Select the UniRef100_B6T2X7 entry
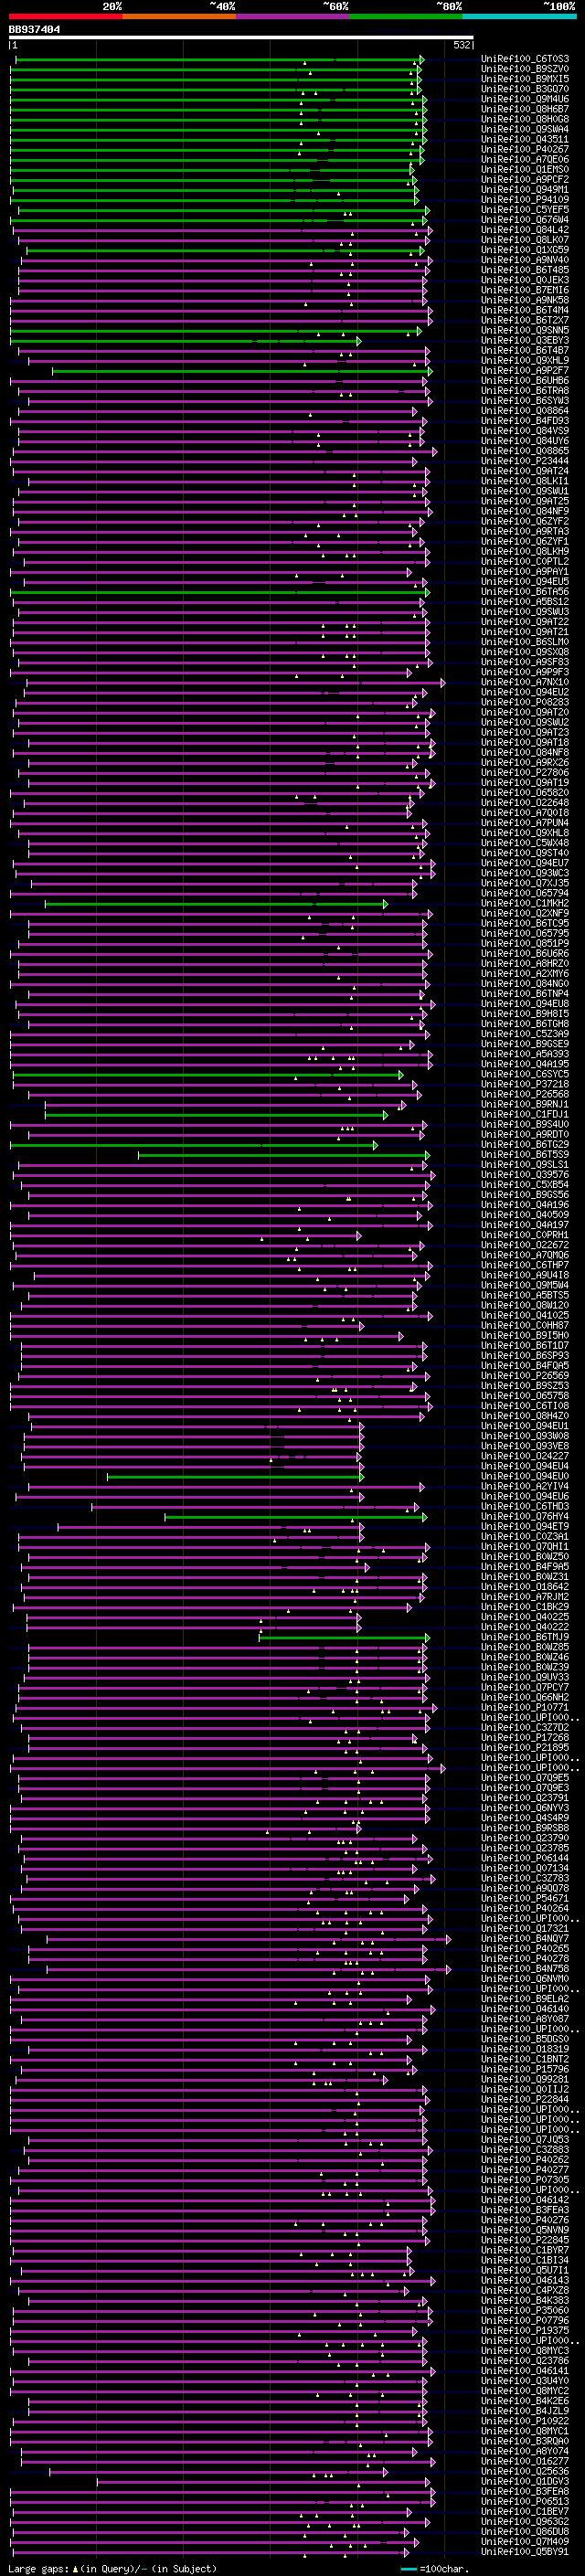The height and width of the screenshot is (2576, 585). click(x=525, y=320)
